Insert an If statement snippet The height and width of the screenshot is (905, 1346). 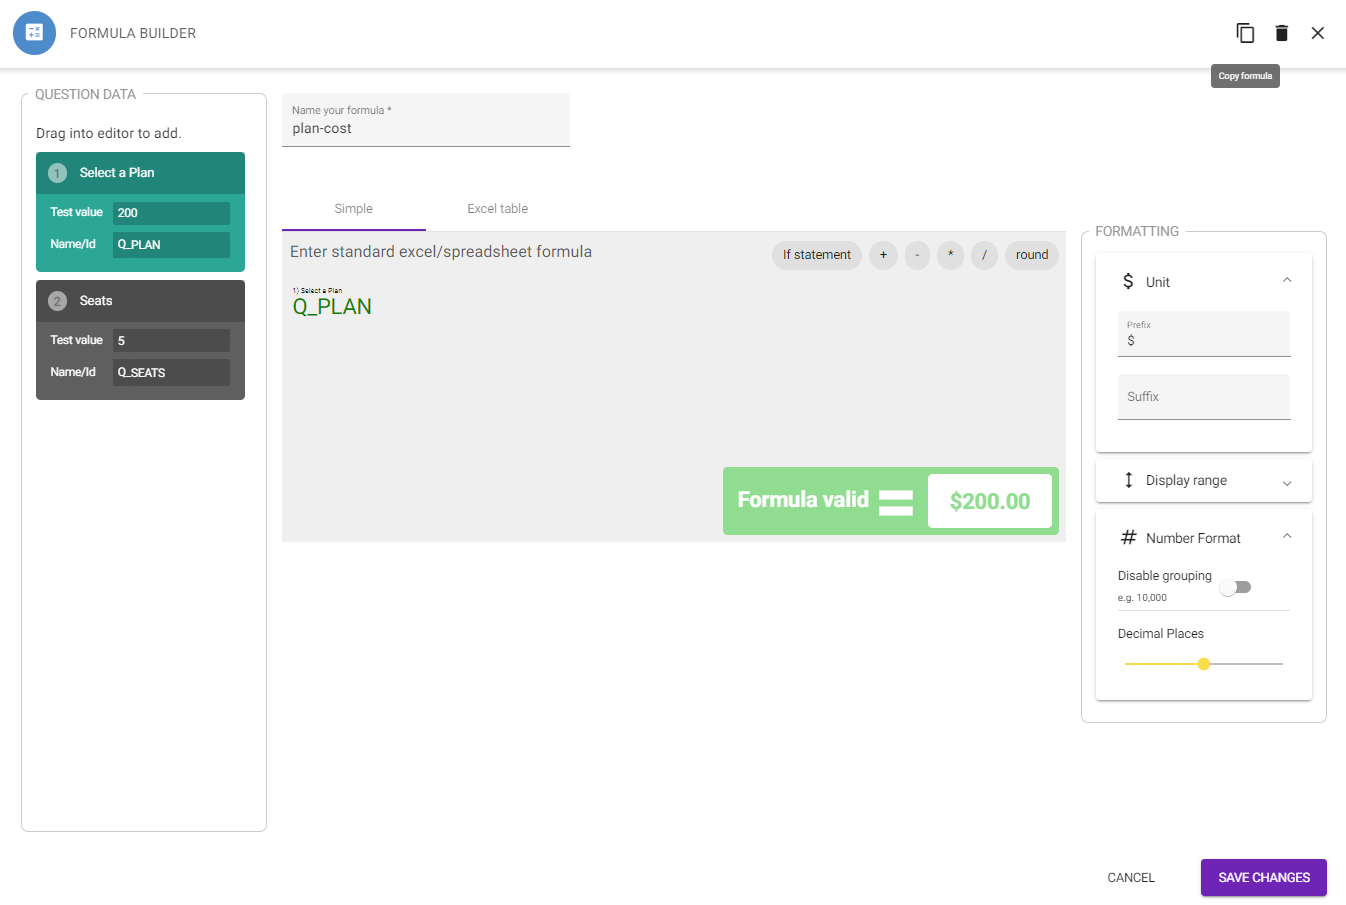click(817, 255)
